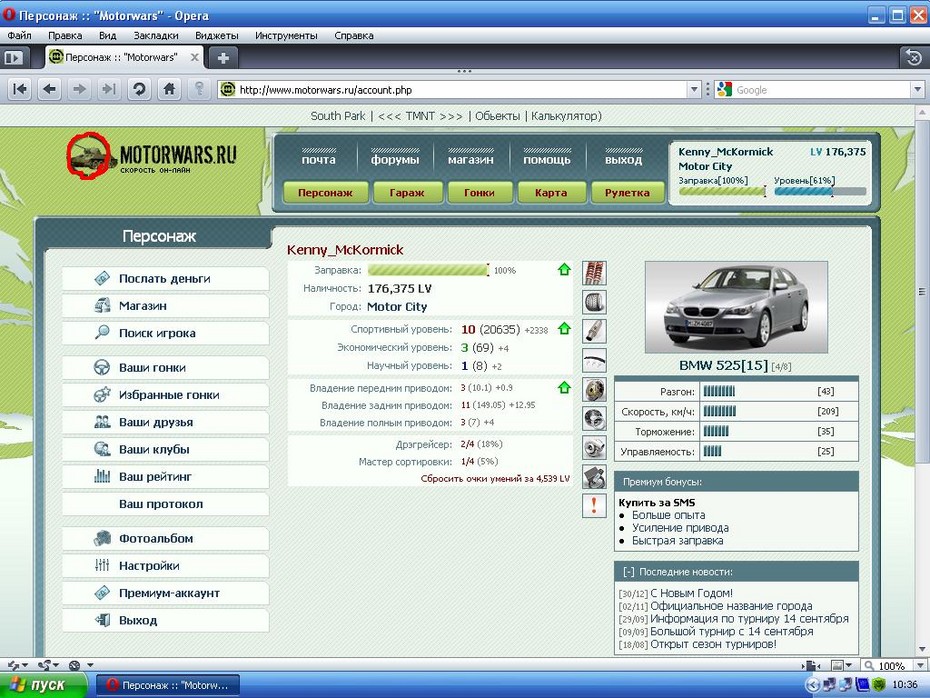Image resolution: width=930 pixels, height=698 pixels.
Task: Click Opera Rewind navigation button
Action: 20,90
